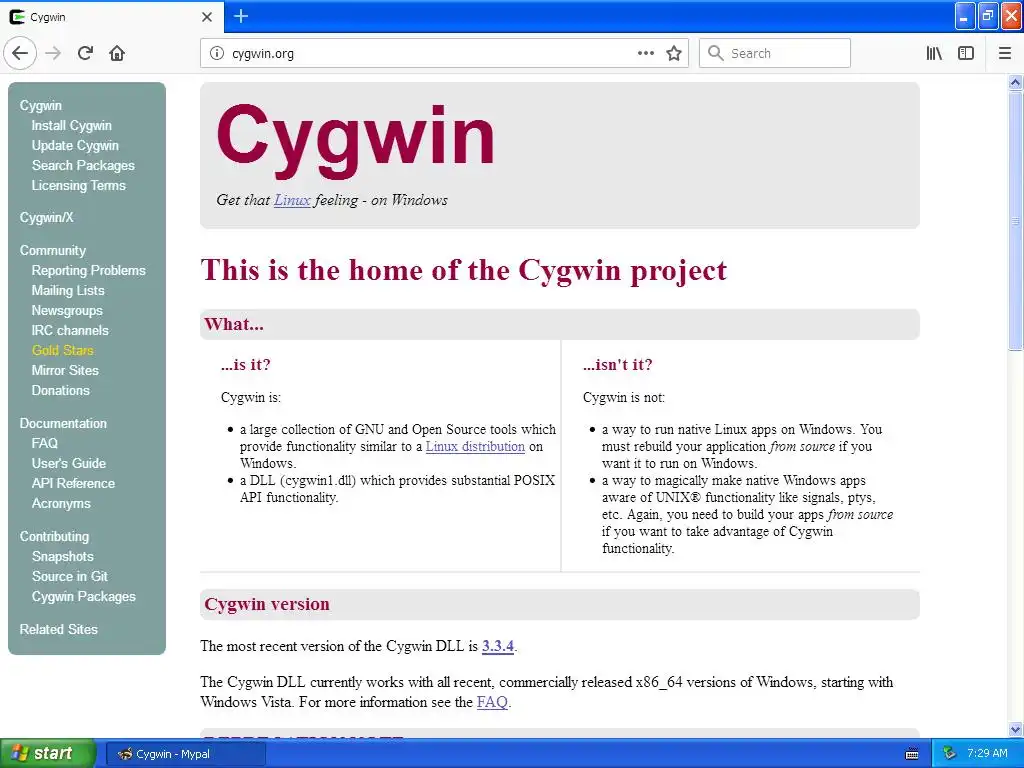This screenshot has width=1024, height=768.
Task: Open Reporting Problems link
Action: (89, 270)
